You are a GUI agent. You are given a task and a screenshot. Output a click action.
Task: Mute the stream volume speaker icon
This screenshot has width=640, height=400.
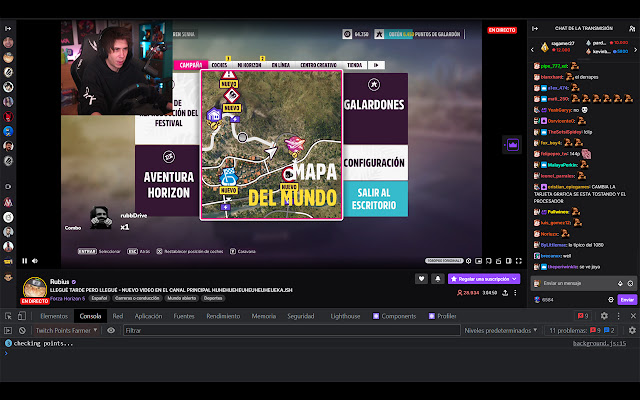[35, 261]
